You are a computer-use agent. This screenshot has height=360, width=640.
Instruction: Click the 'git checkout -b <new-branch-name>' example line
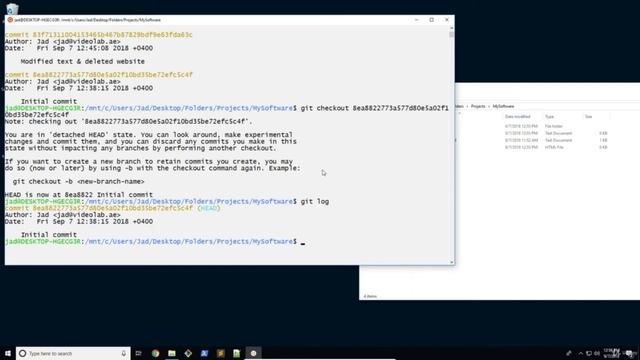(x=78, y=181)
